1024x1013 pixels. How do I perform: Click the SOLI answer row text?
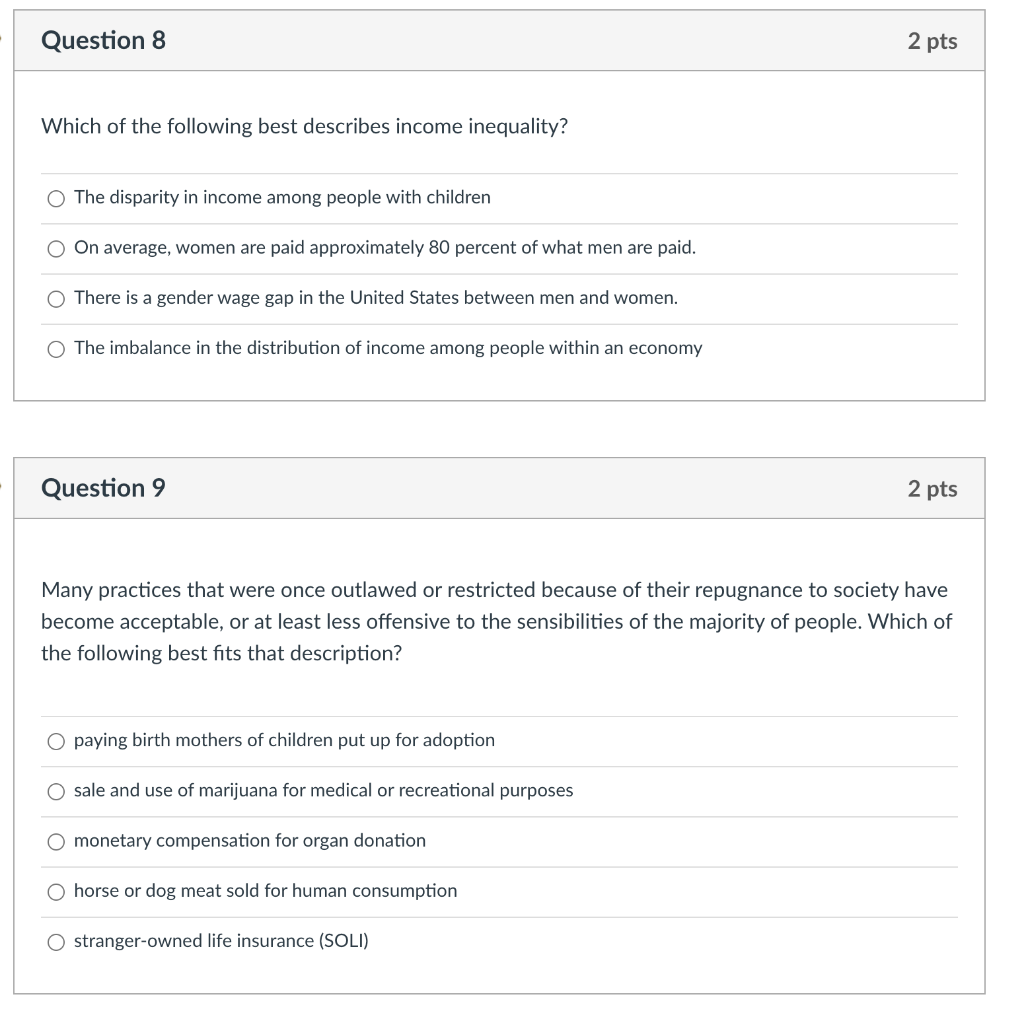tap(221, 941)
